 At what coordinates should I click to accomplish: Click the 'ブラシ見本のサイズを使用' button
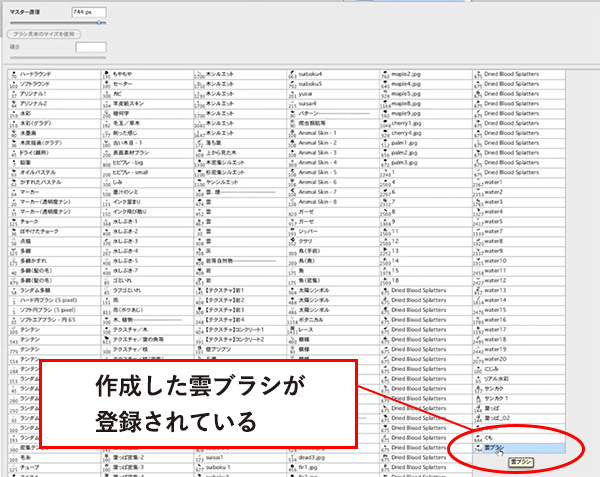point(44,34)
